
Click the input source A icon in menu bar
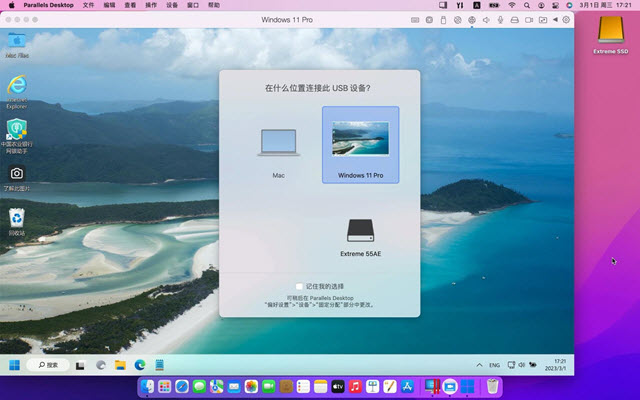click(476, 5)
